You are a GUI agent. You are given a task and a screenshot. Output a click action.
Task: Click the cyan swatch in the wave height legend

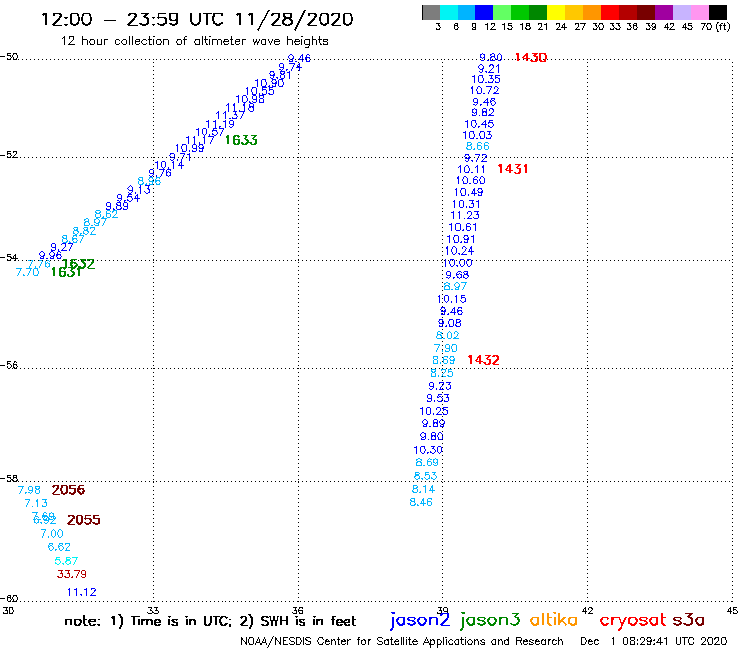pos(448,12)
